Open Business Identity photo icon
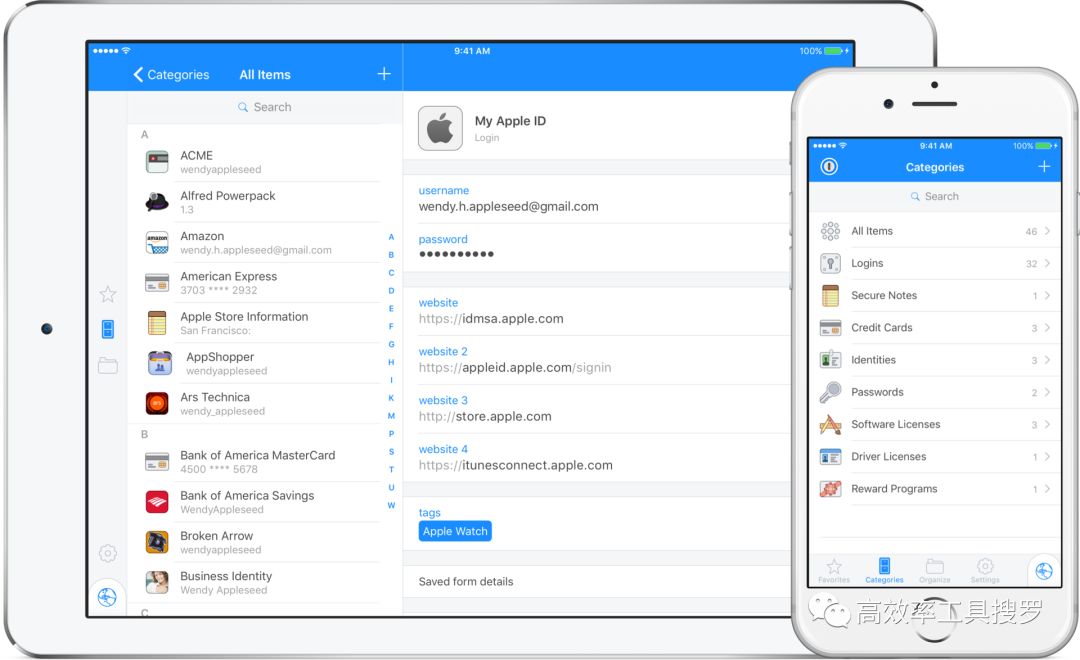The height and width of the screenshot is (660, 1080). pos(157,582)
